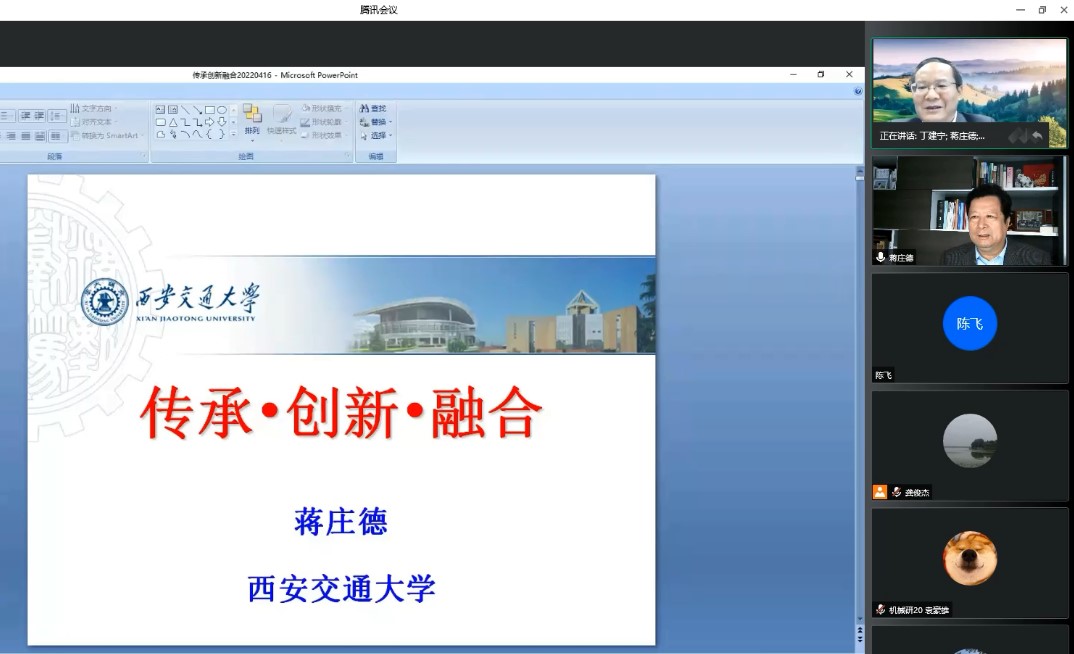Click the PowerPoint help question mark icon
This screenshot has height=654, width=1074.
click(857, 91)
